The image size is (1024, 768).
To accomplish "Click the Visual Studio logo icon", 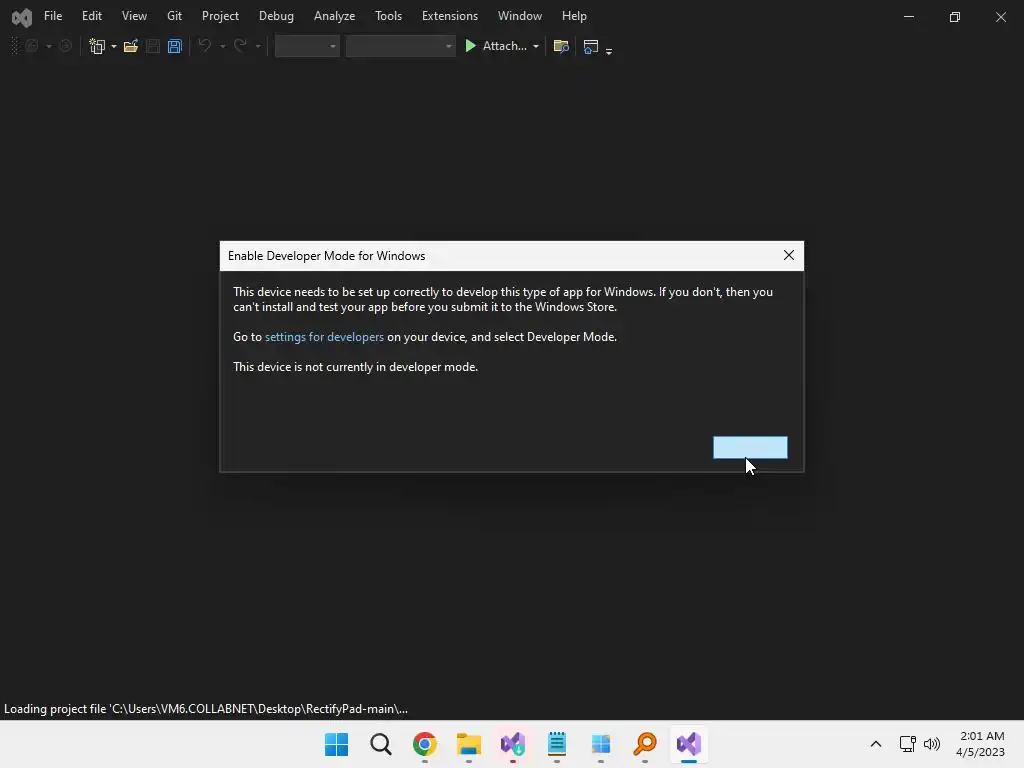I will pos(22,18).
